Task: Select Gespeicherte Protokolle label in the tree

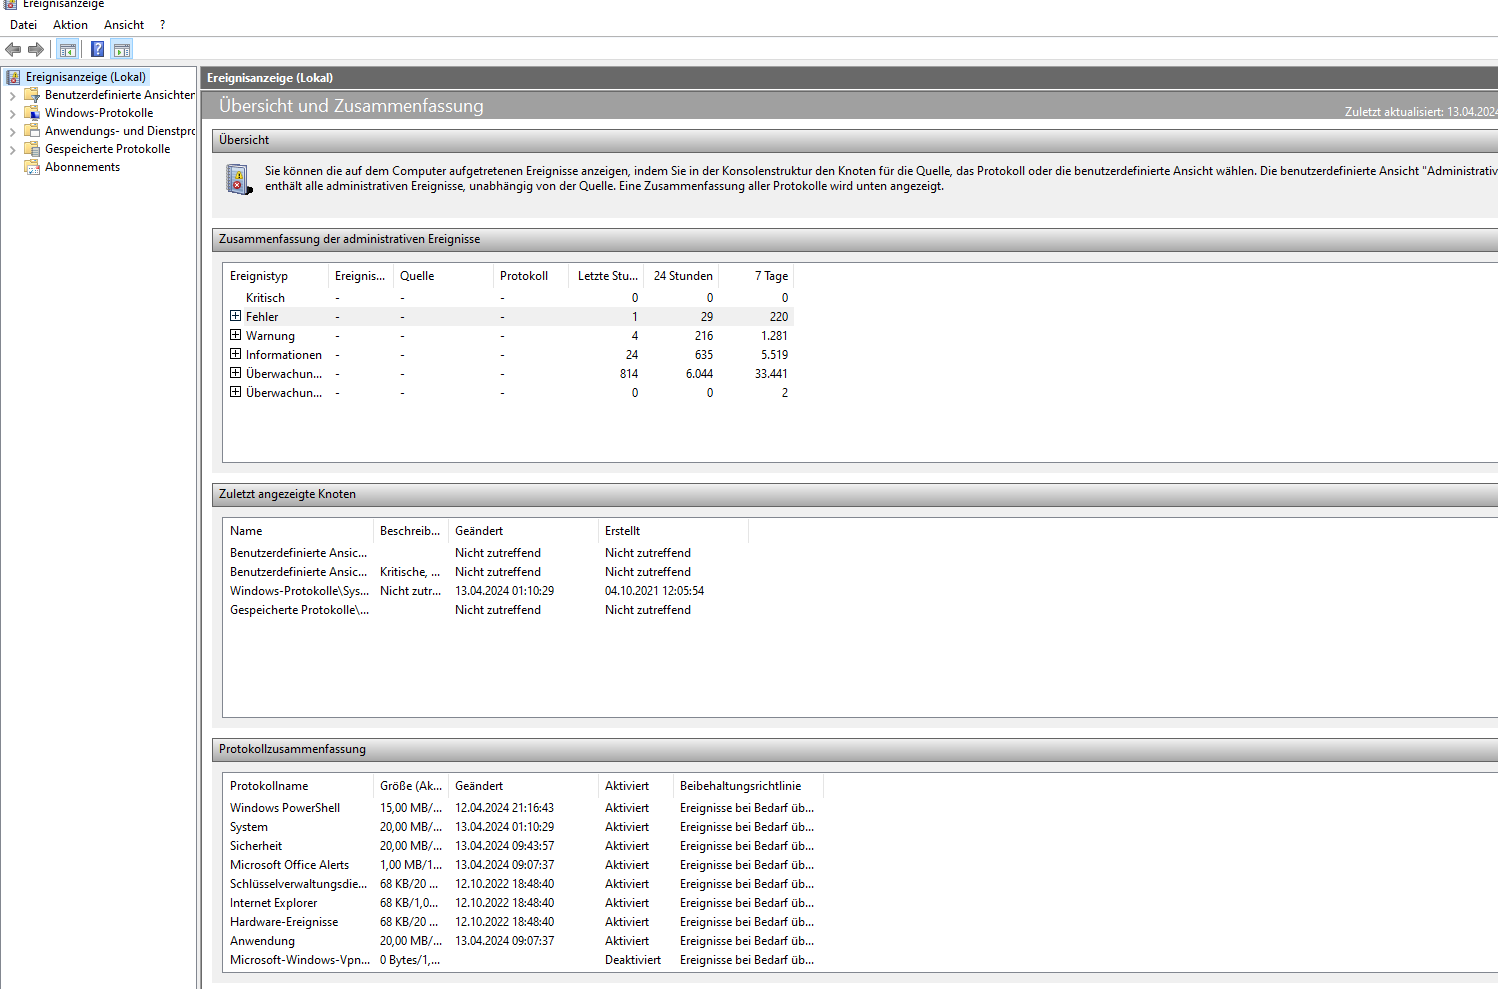Action: click(x=107, y=149)
